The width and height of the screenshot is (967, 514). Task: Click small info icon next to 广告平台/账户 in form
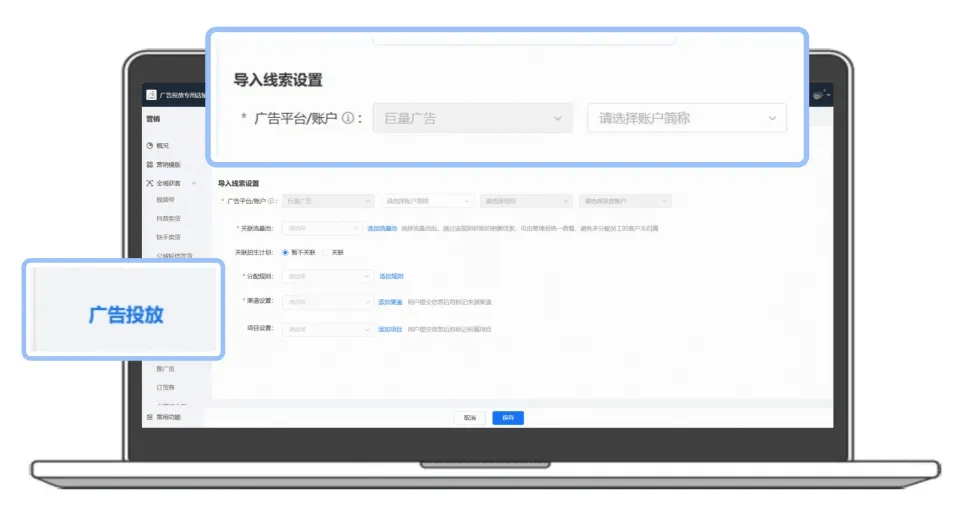click(270, 201)
